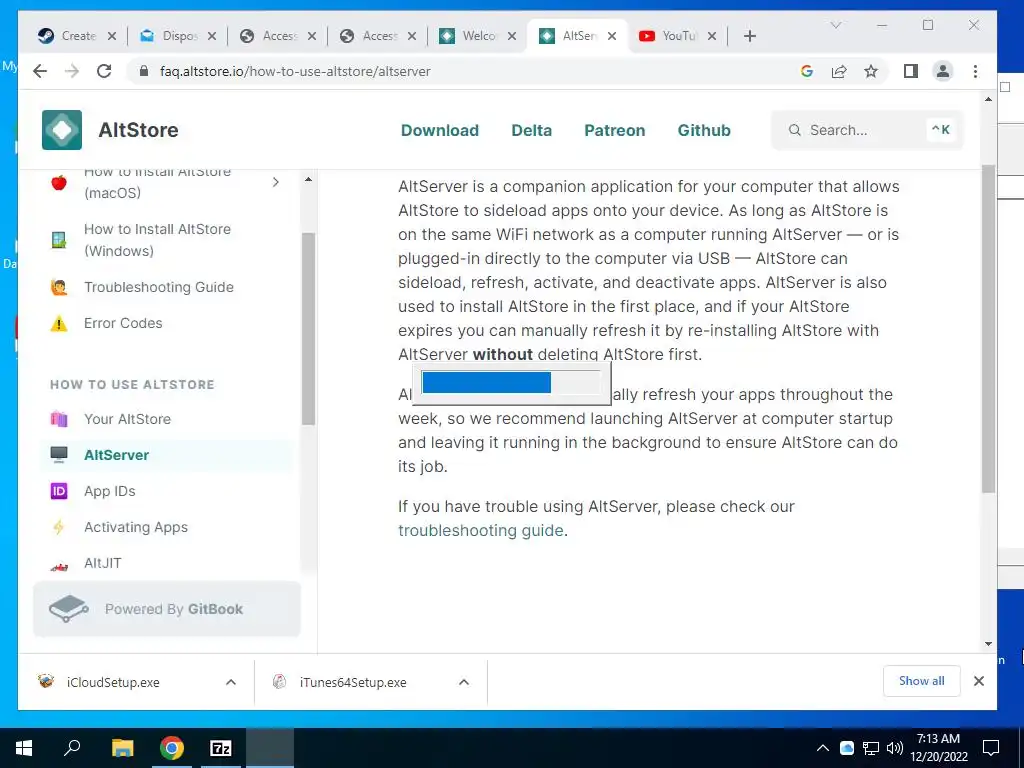Click sidebar scroll up arrow
Image resolution: width=1024 pixels, height=768 pixels.
click(308, 179)
